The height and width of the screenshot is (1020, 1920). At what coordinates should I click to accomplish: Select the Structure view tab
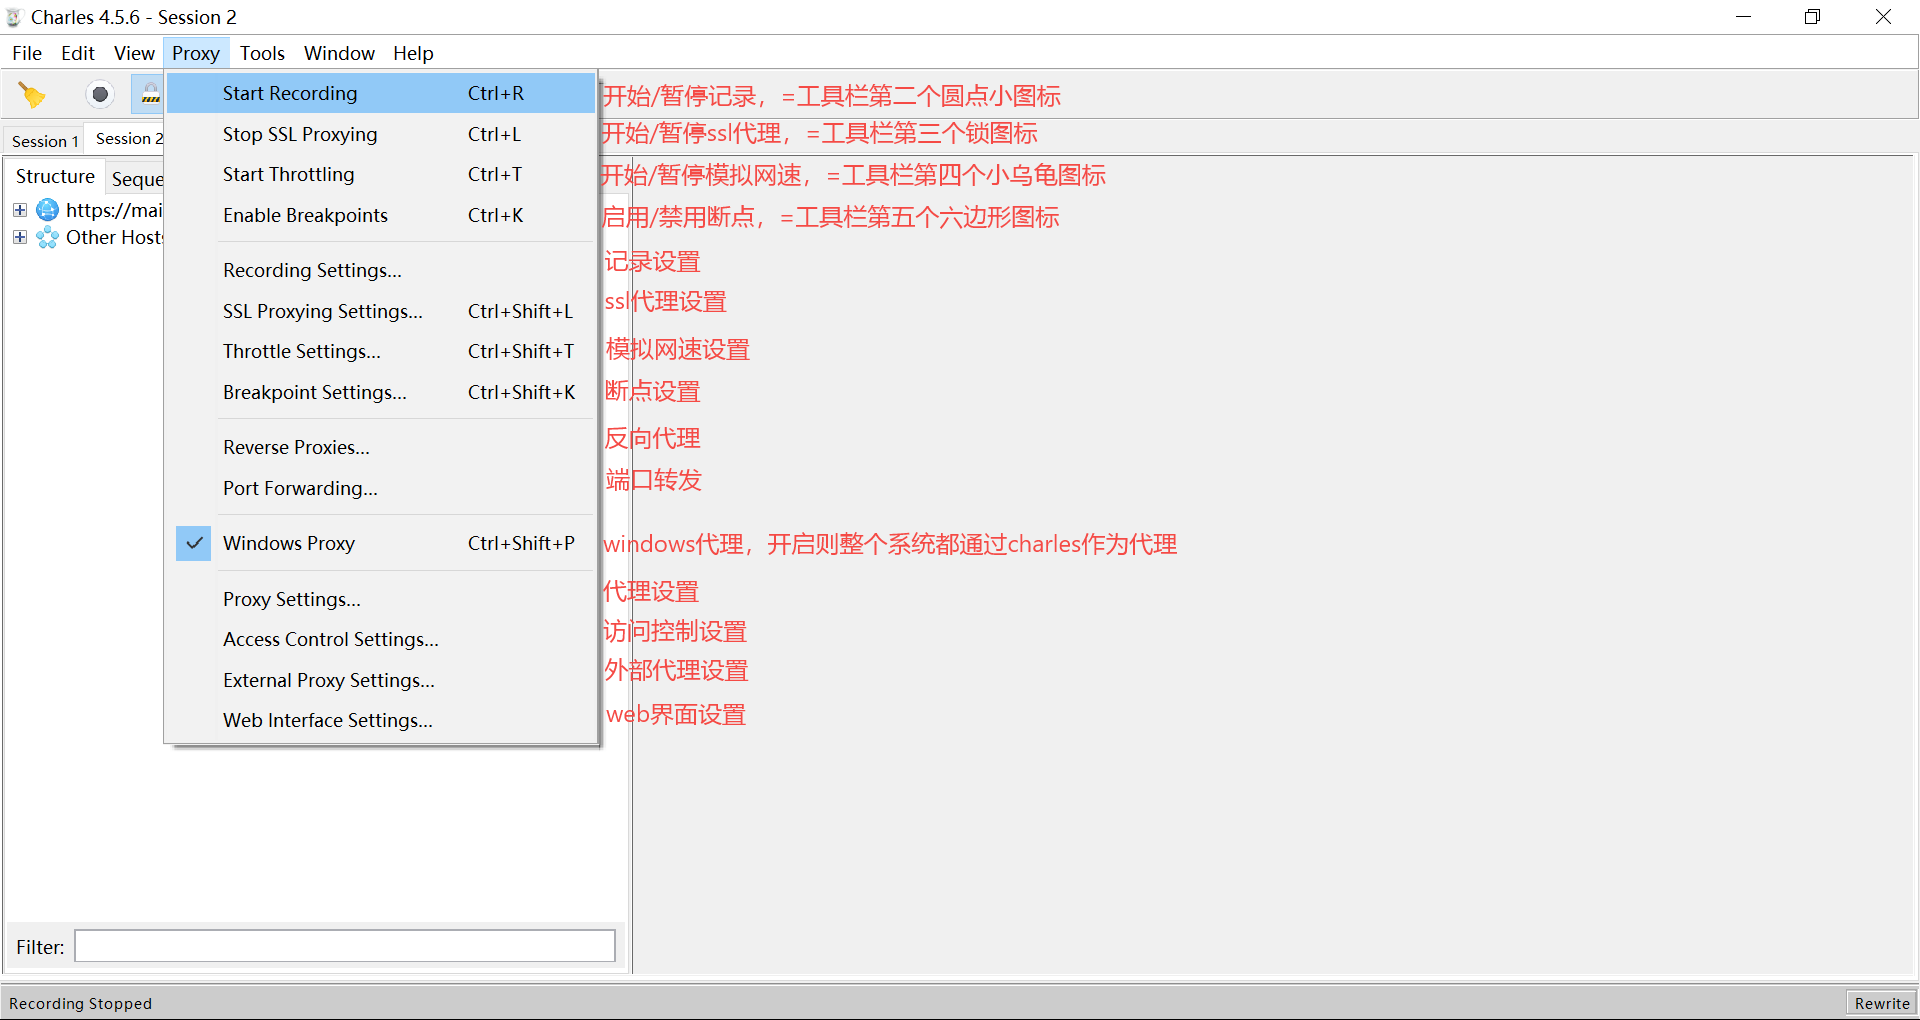coord(55,176)
